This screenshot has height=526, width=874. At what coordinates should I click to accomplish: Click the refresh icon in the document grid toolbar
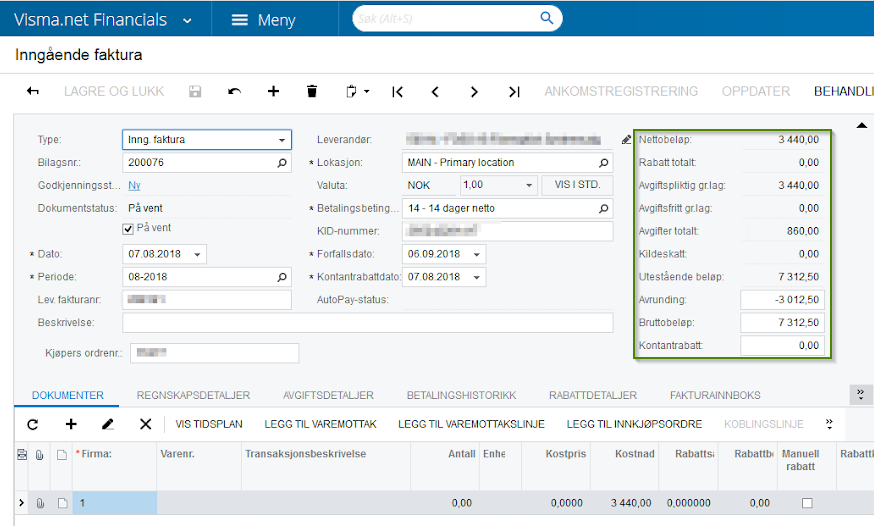(x=32, y=424)
